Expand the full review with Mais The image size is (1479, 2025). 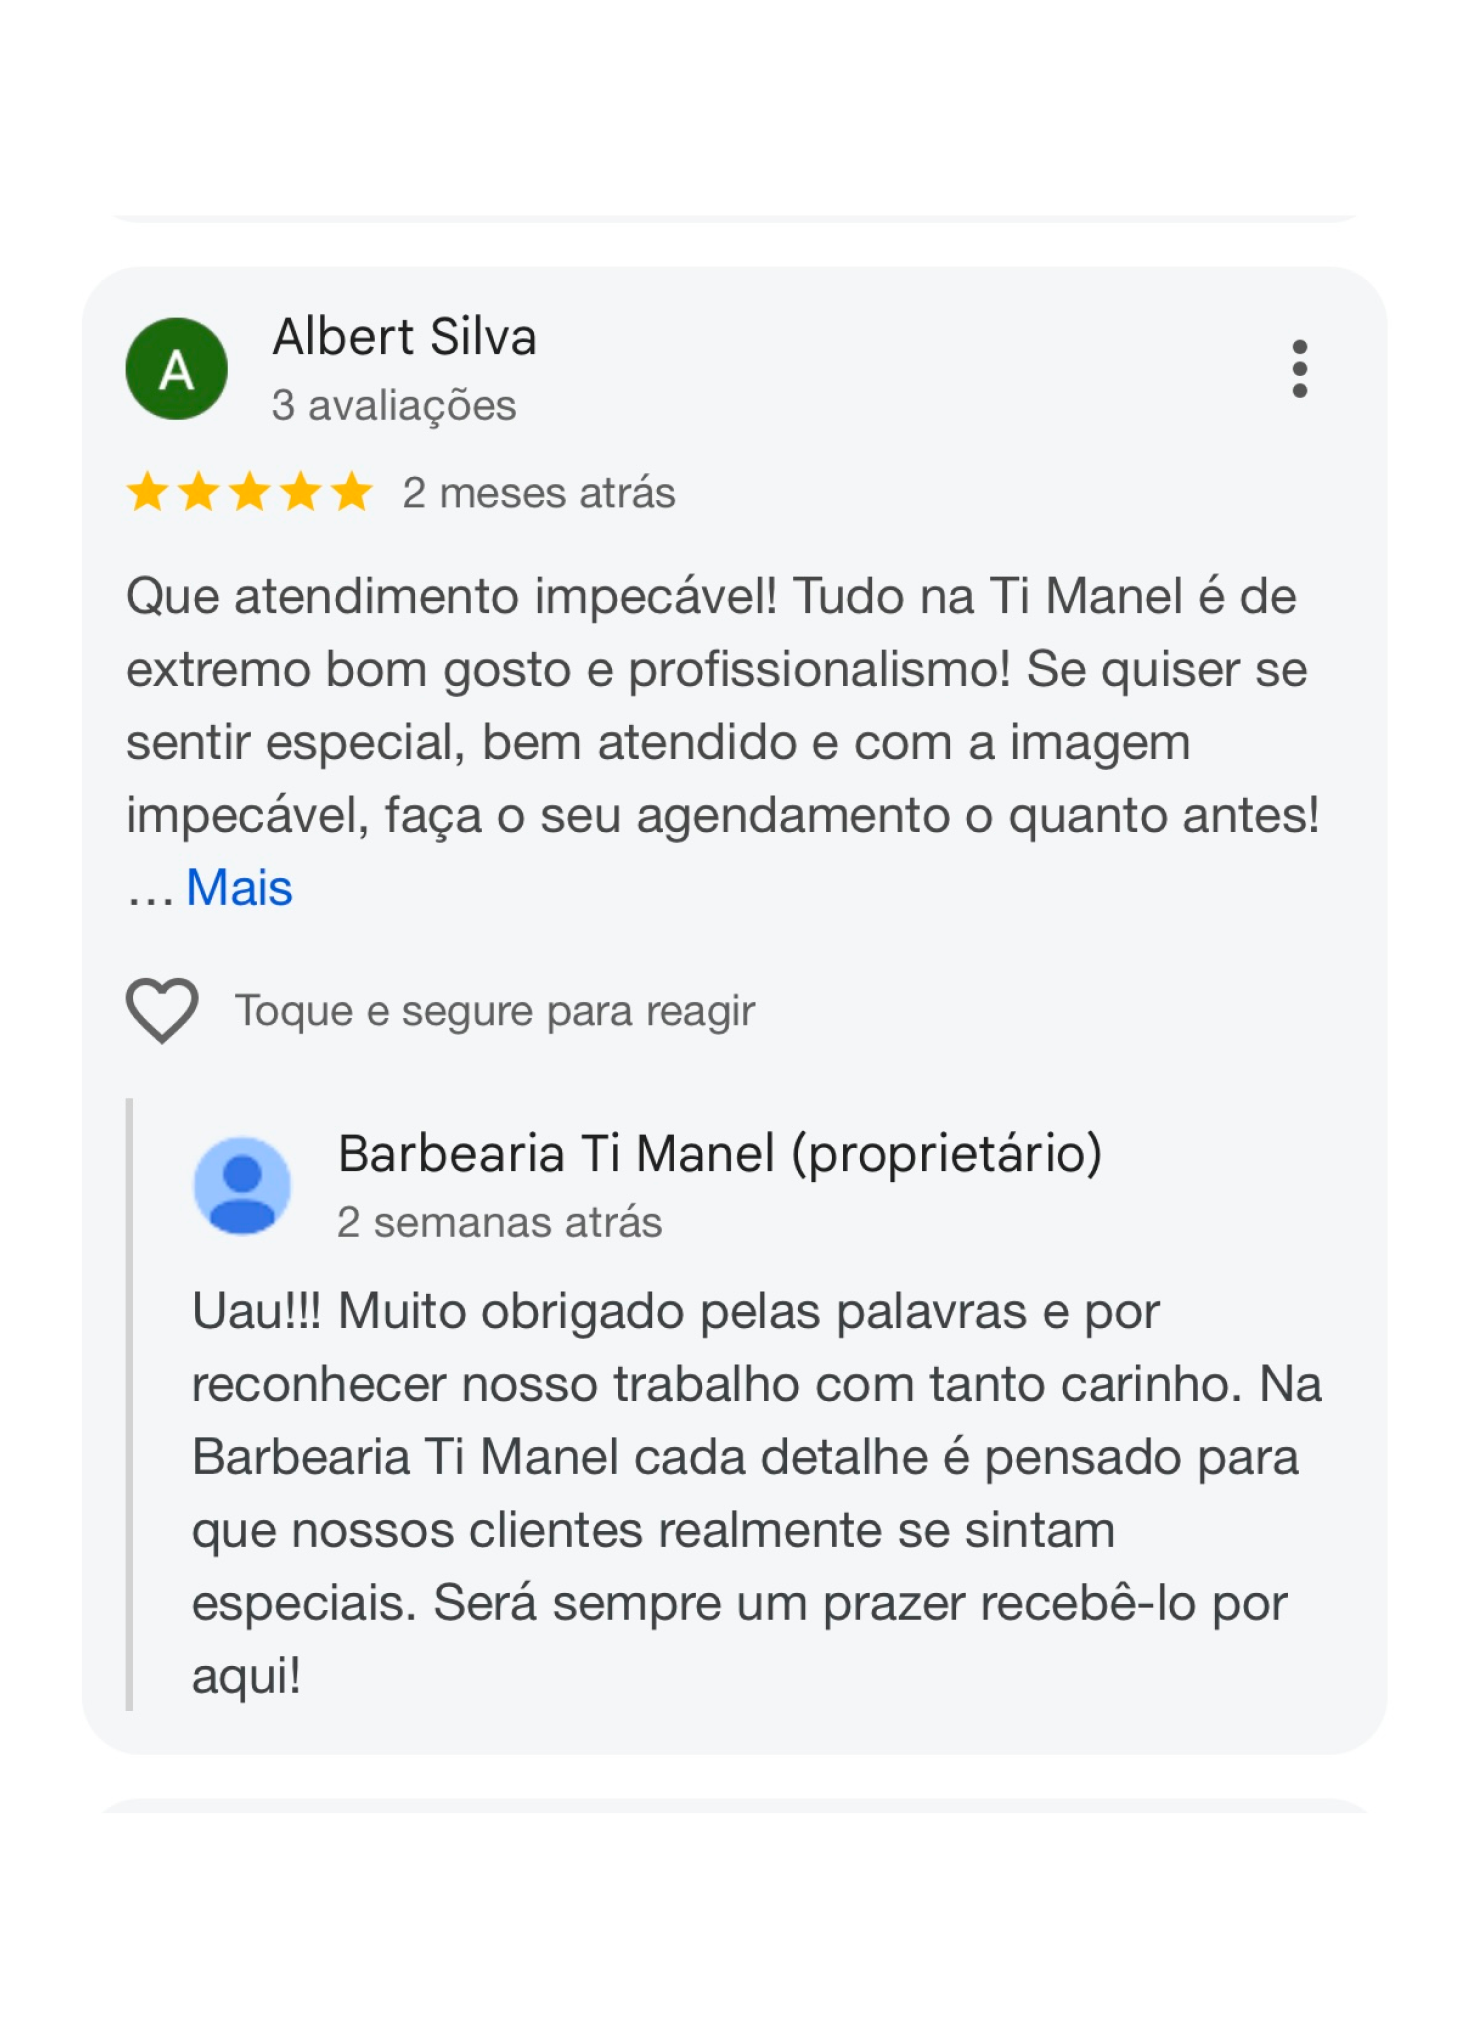(x=239, y=888)
